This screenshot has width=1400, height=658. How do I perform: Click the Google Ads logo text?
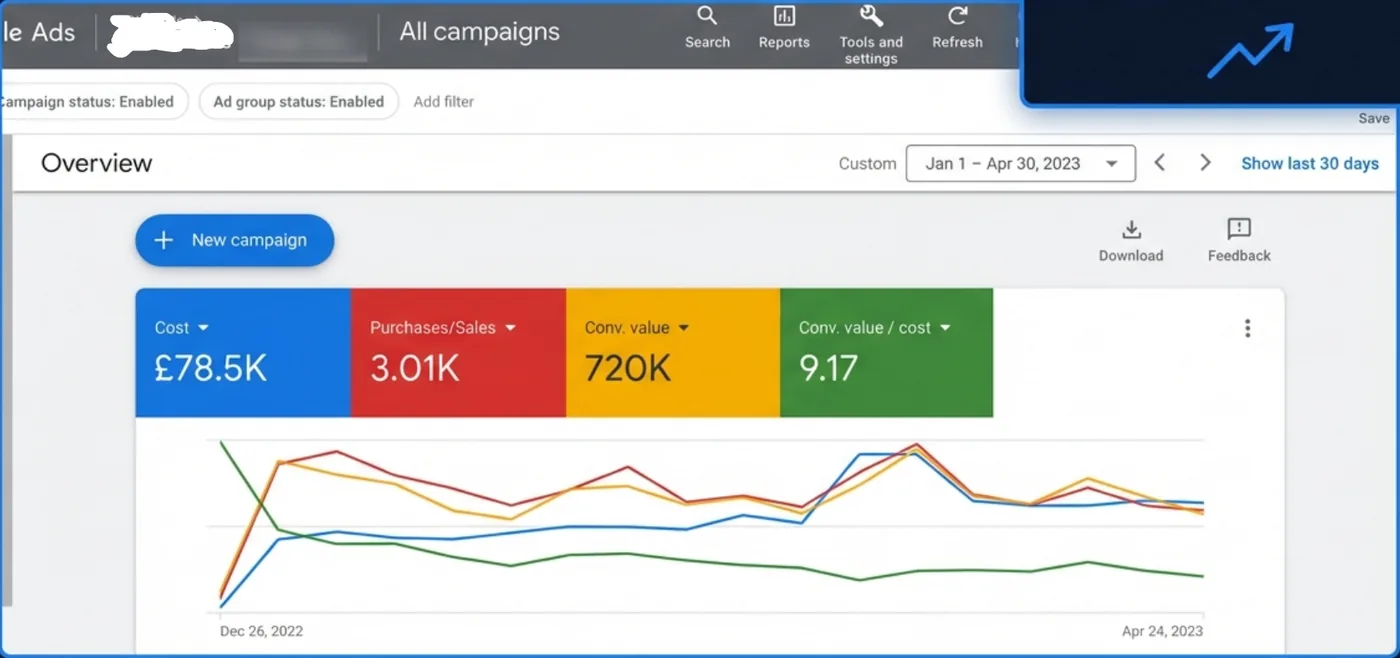tap(38, 32)
